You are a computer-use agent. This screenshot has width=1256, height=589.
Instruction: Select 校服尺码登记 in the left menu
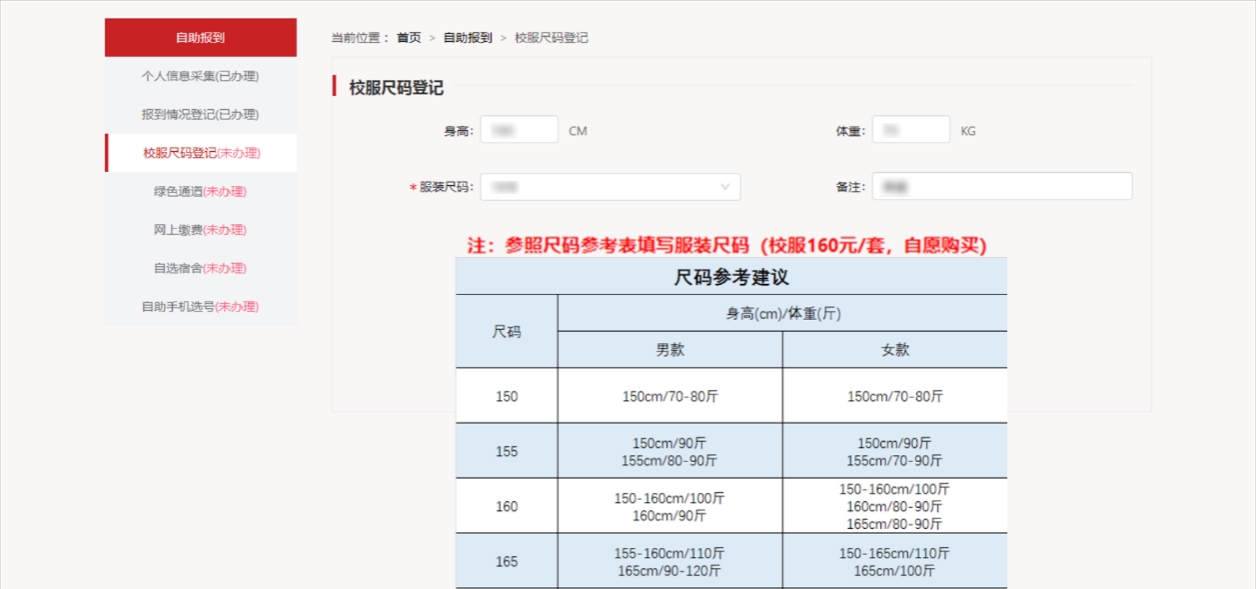(201, 153)
